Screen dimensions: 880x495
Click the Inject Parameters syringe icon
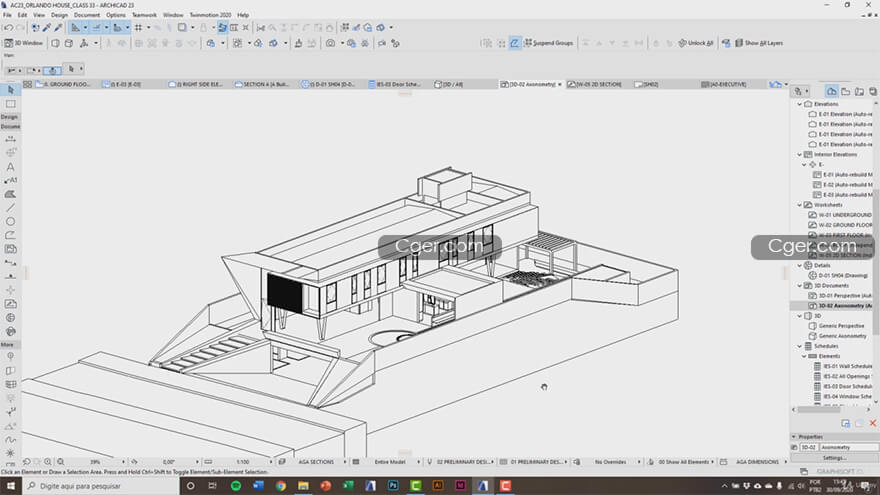pyautogui.click(x=58, y=28)
